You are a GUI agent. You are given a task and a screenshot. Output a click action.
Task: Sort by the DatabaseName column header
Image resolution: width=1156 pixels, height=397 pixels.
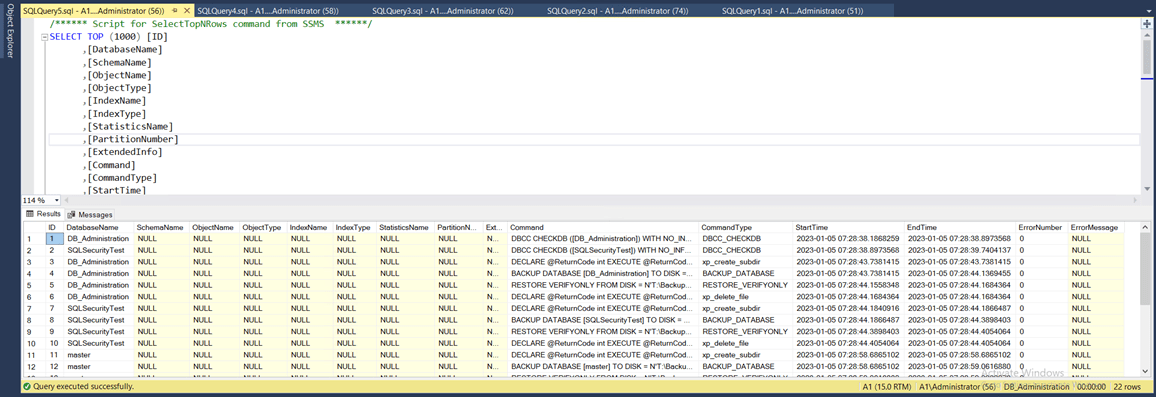tap(100, 227)
